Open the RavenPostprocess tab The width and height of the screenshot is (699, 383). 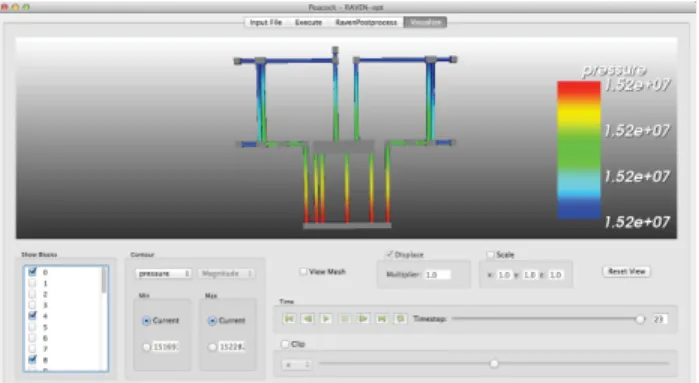(x=366, y=22)
